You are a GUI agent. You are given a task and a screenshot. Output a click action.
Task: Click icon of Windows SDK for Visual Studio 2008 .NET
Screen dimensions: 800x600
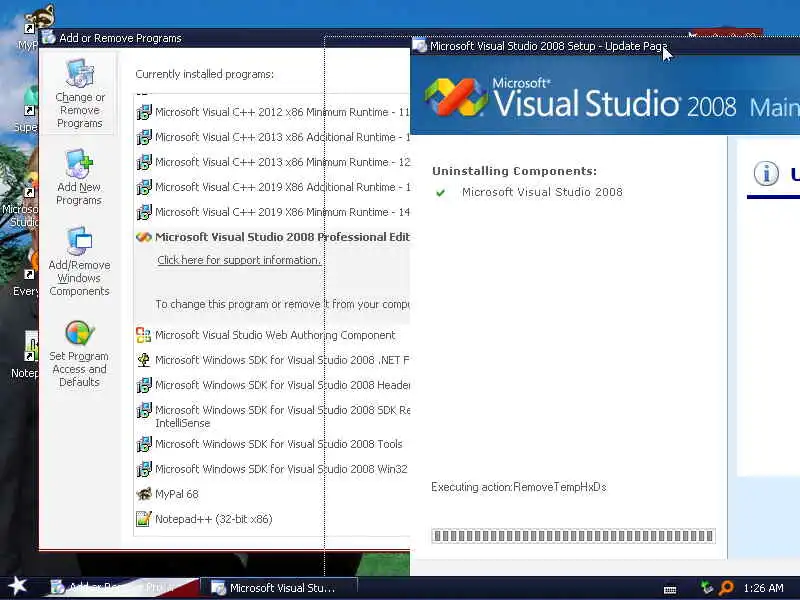pyautogui.click(x=144, y=360)
